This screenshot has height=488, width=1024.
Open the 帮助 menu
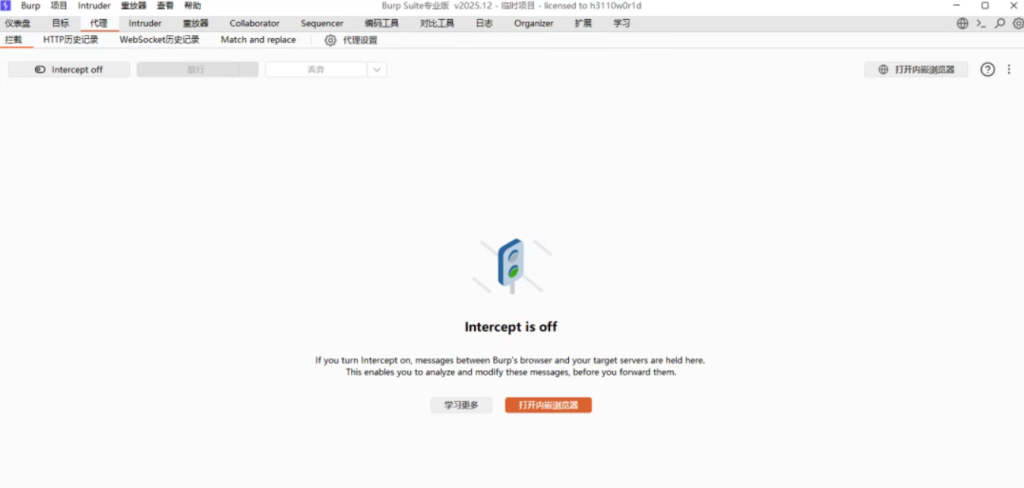193,6
